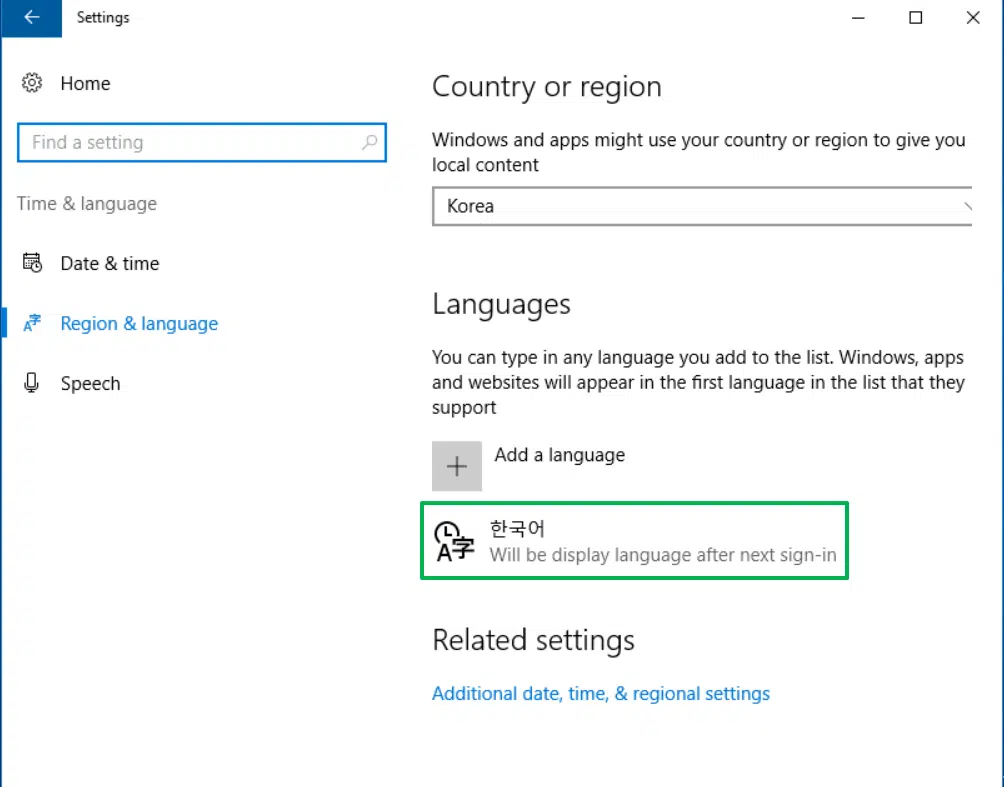This screenshot has height=787, width=1004.
Task: Select the 한국어 language entry
Action: pos(635,540)
